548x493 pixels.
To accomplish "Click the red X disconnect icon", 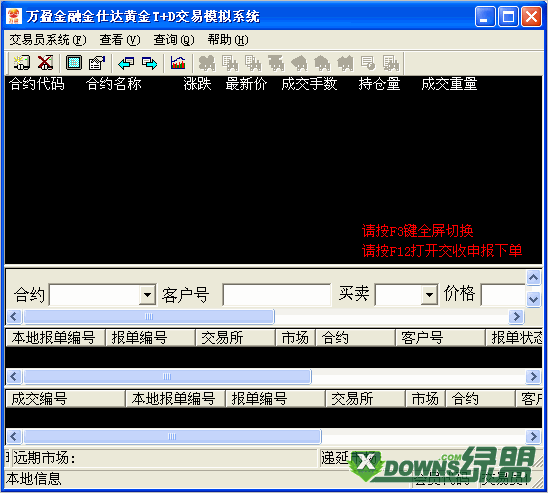I will point(45,63).
